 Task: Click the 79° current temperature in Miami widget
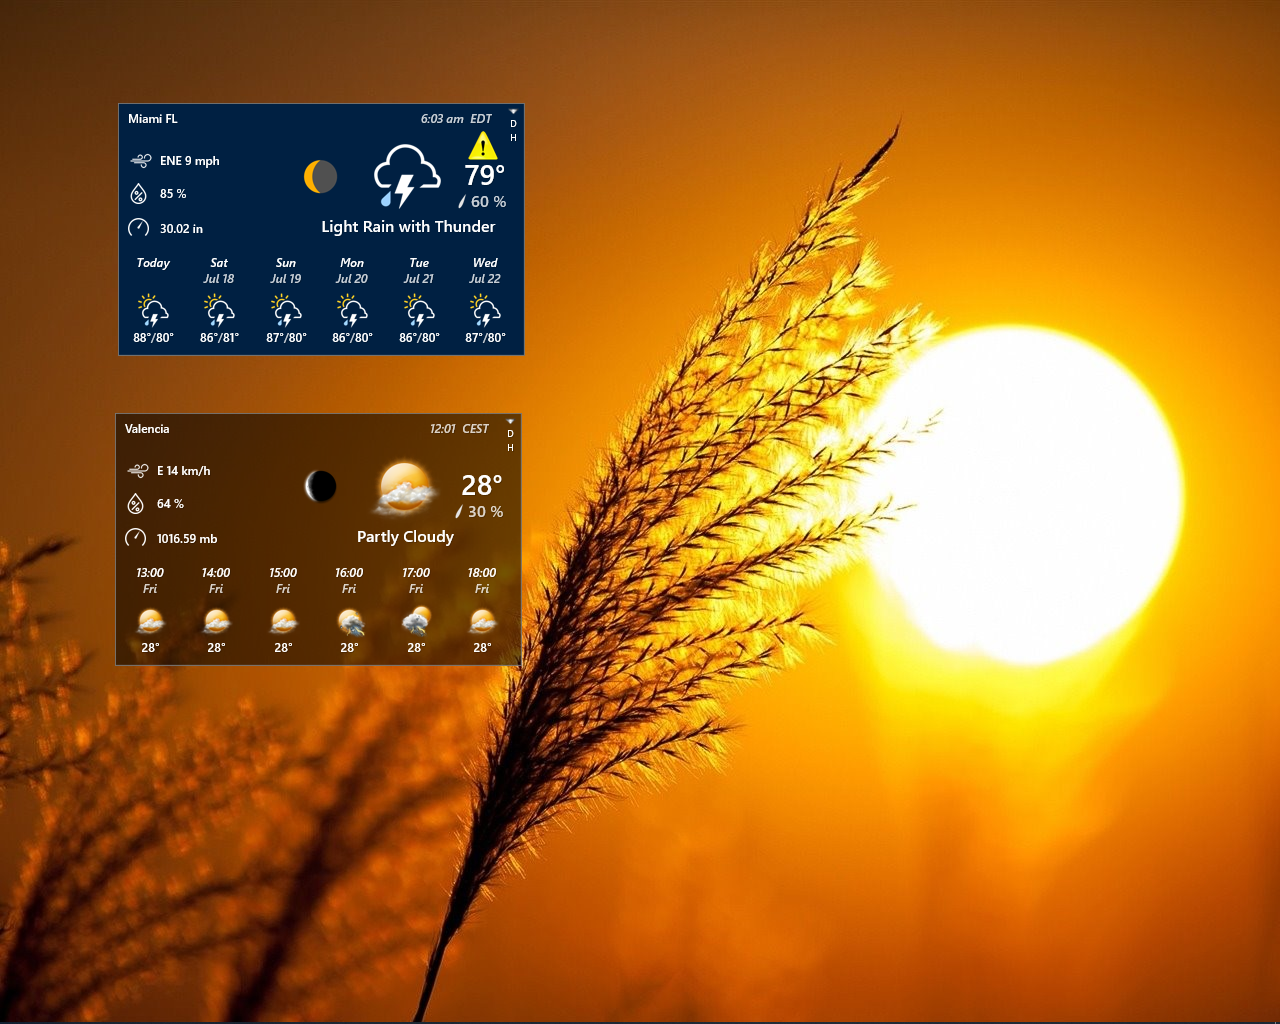[485, 176]
